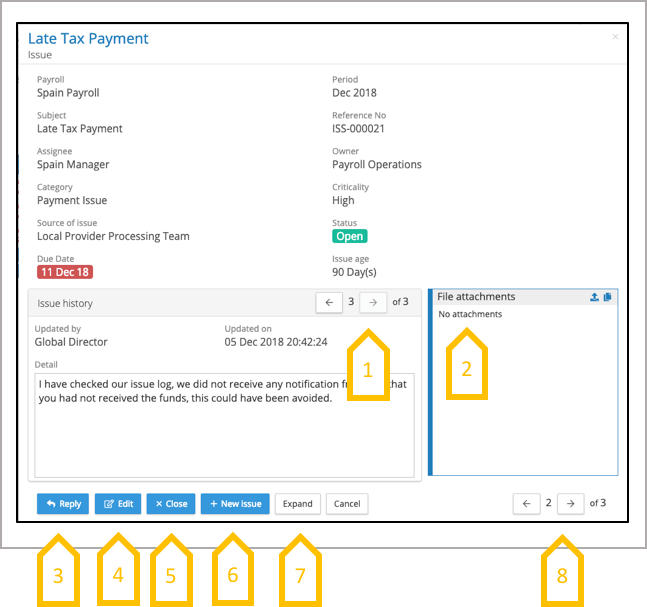Viewport: 647px width, 607px height.
Task: Click the blue Close issue button
Action: (171, 504)
